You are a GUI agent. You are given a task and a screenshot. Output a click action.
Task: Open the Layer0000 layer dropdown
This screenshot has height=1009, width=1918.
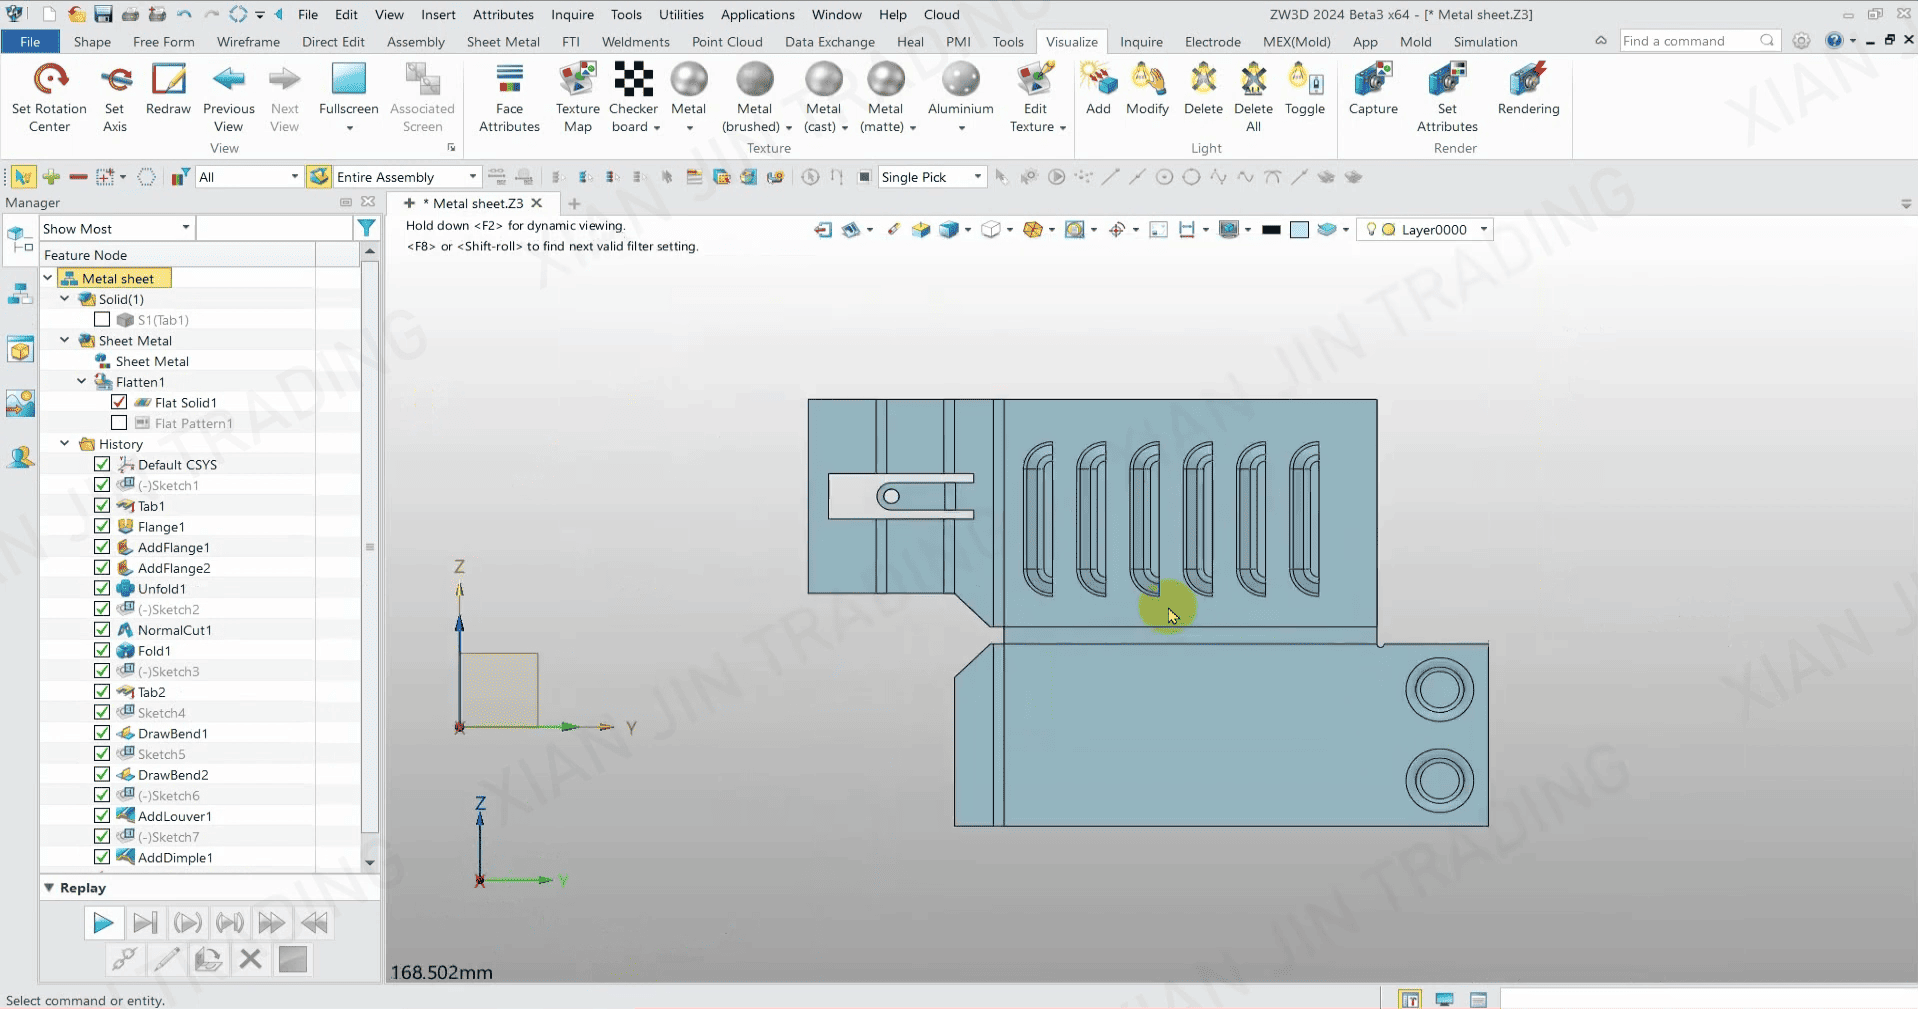pyautogui.click(x=1483, y=230)
